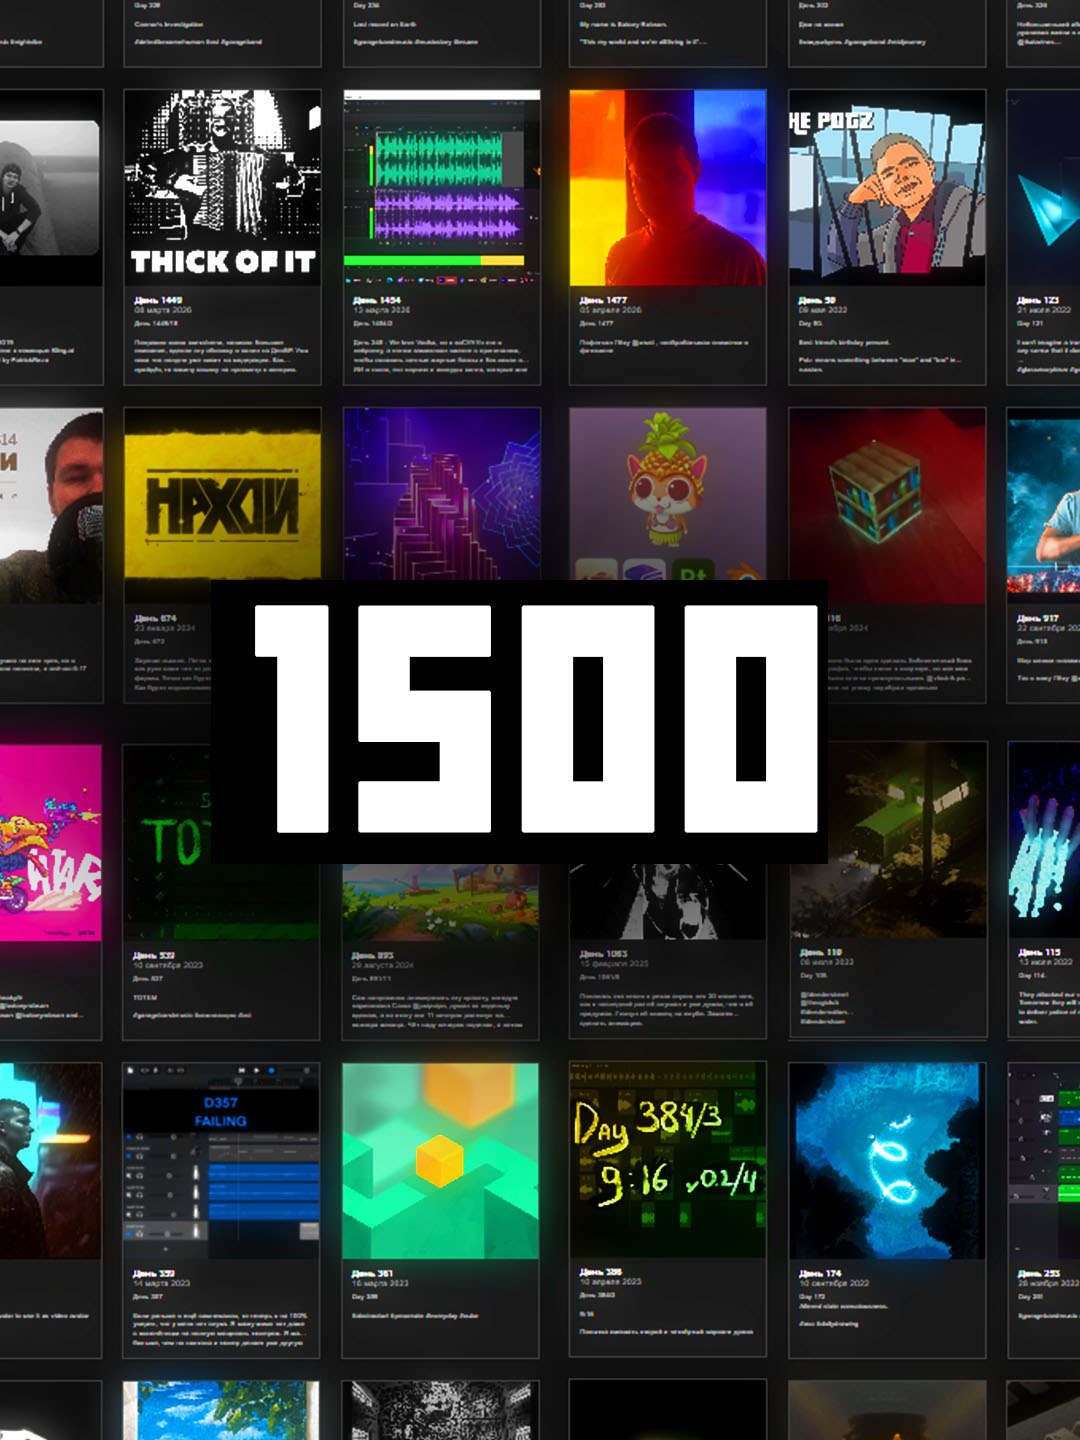Viewport: 1080px width, 1440px height.
Task: Select the pink motorcycle illustration thumbnail
Action: [50, 842]
